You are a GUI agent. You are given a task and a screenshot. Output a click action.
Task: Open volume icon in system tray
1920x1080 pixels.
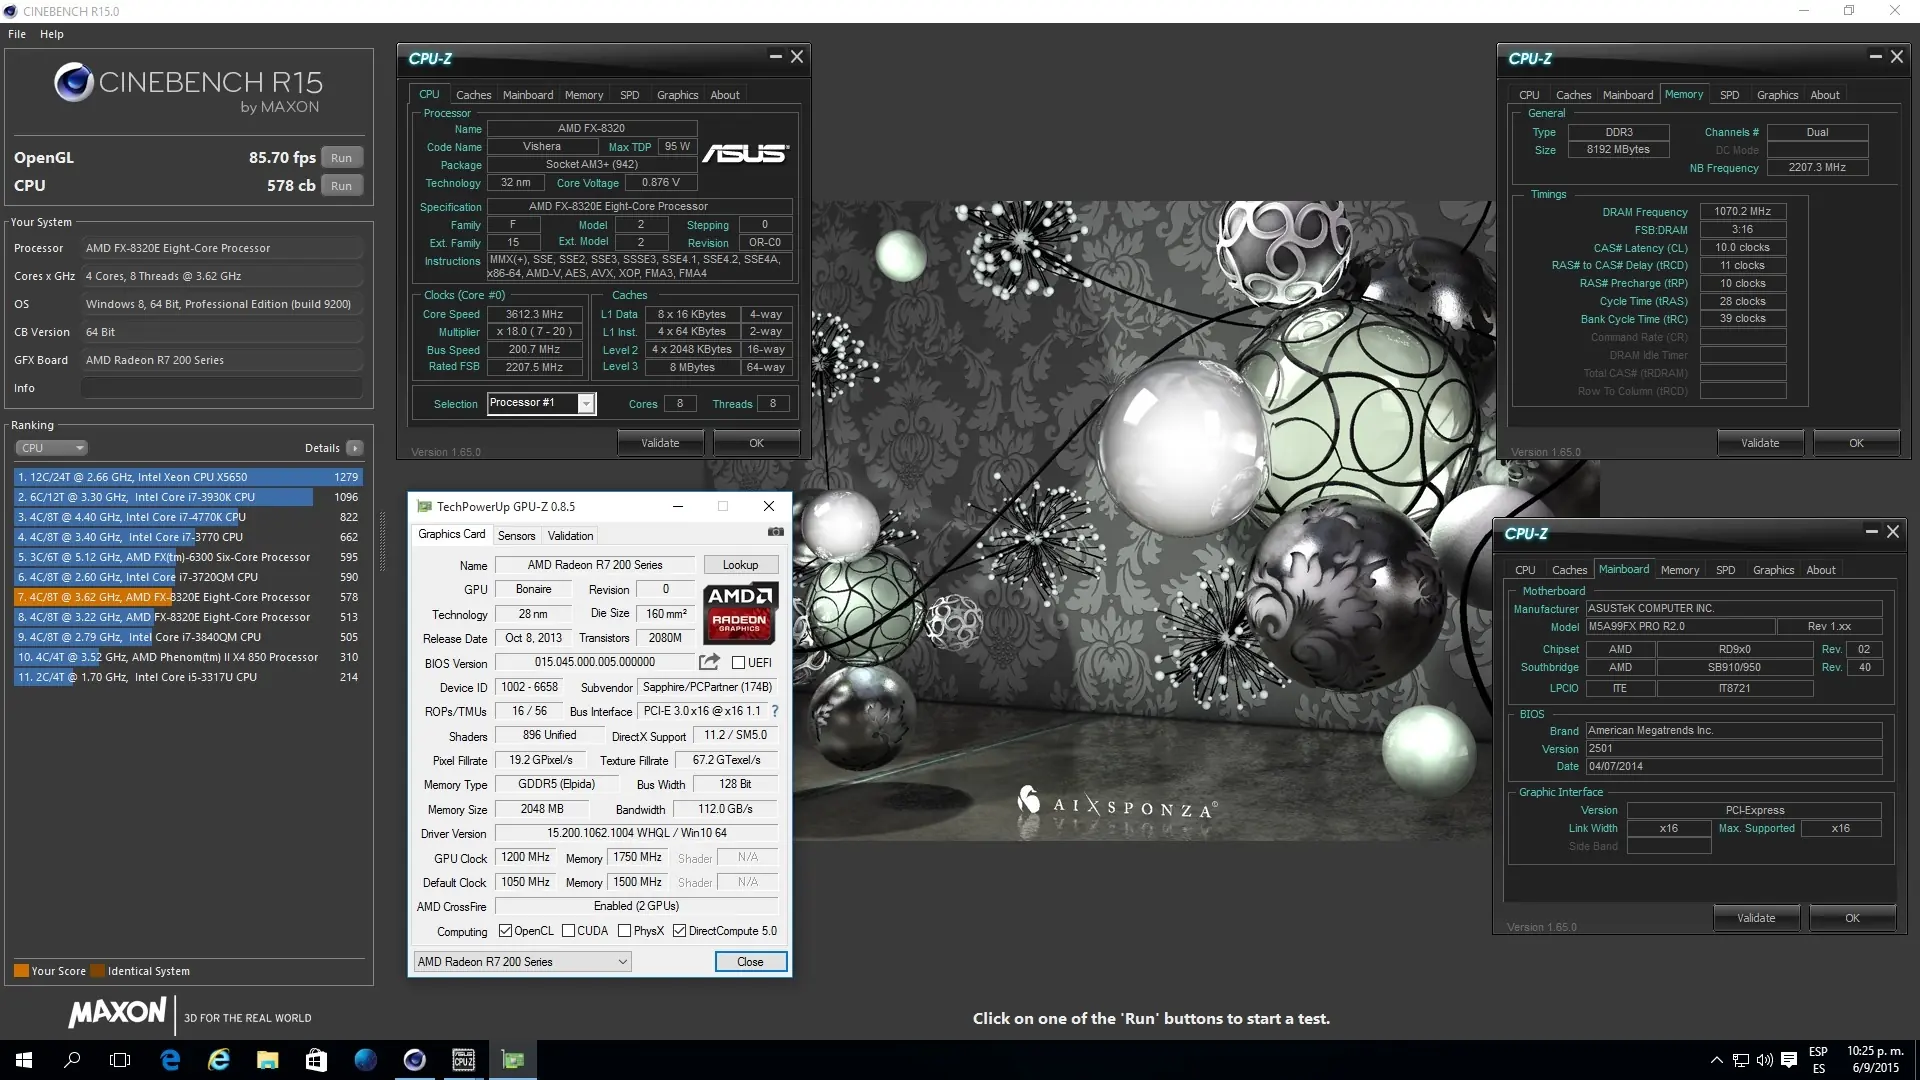pos(1764,1060)
